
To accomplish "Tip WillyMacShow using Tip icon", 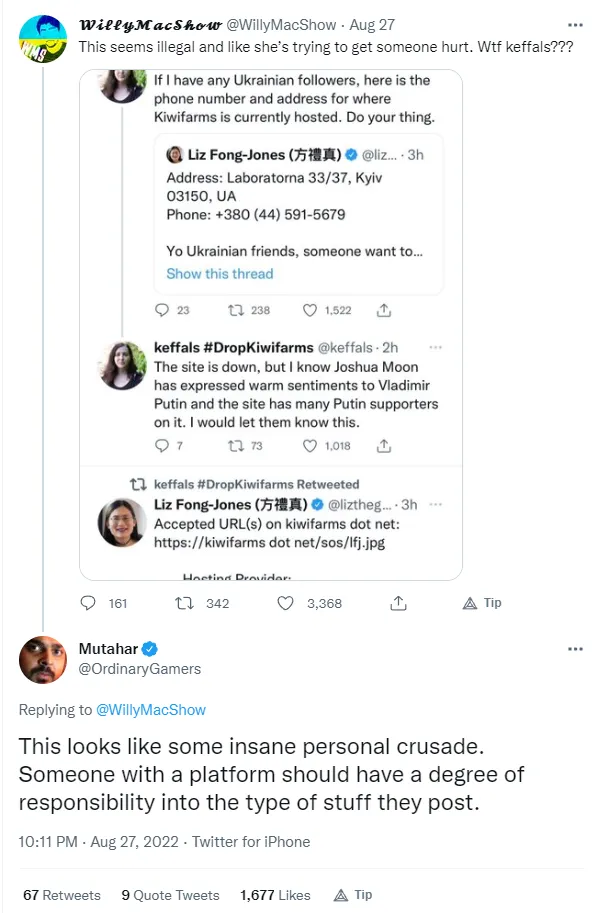I will tap(482, 603).
